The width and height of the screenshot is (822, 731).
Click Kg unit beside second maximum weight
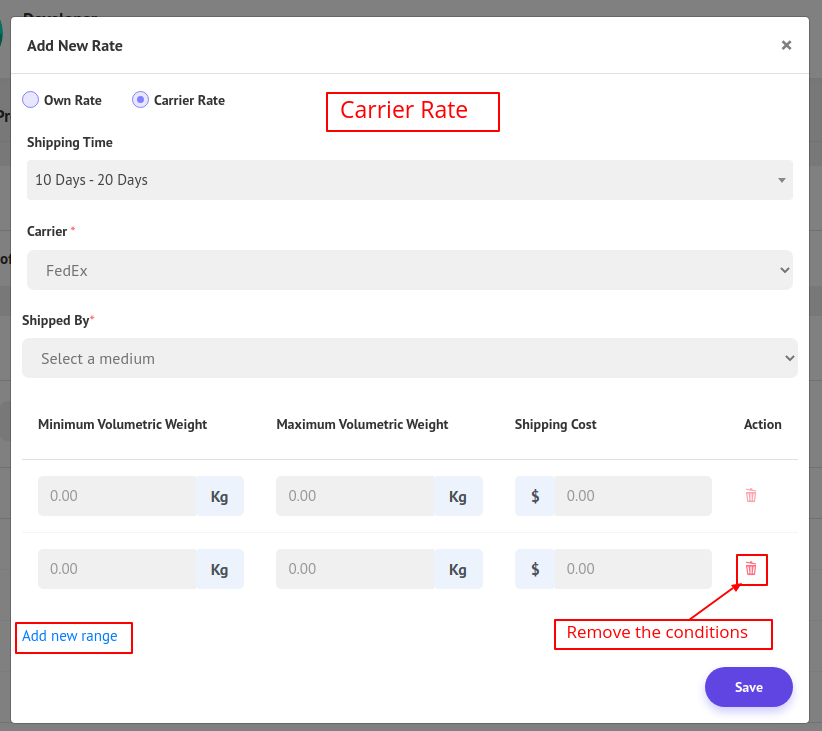pos(458,569)
